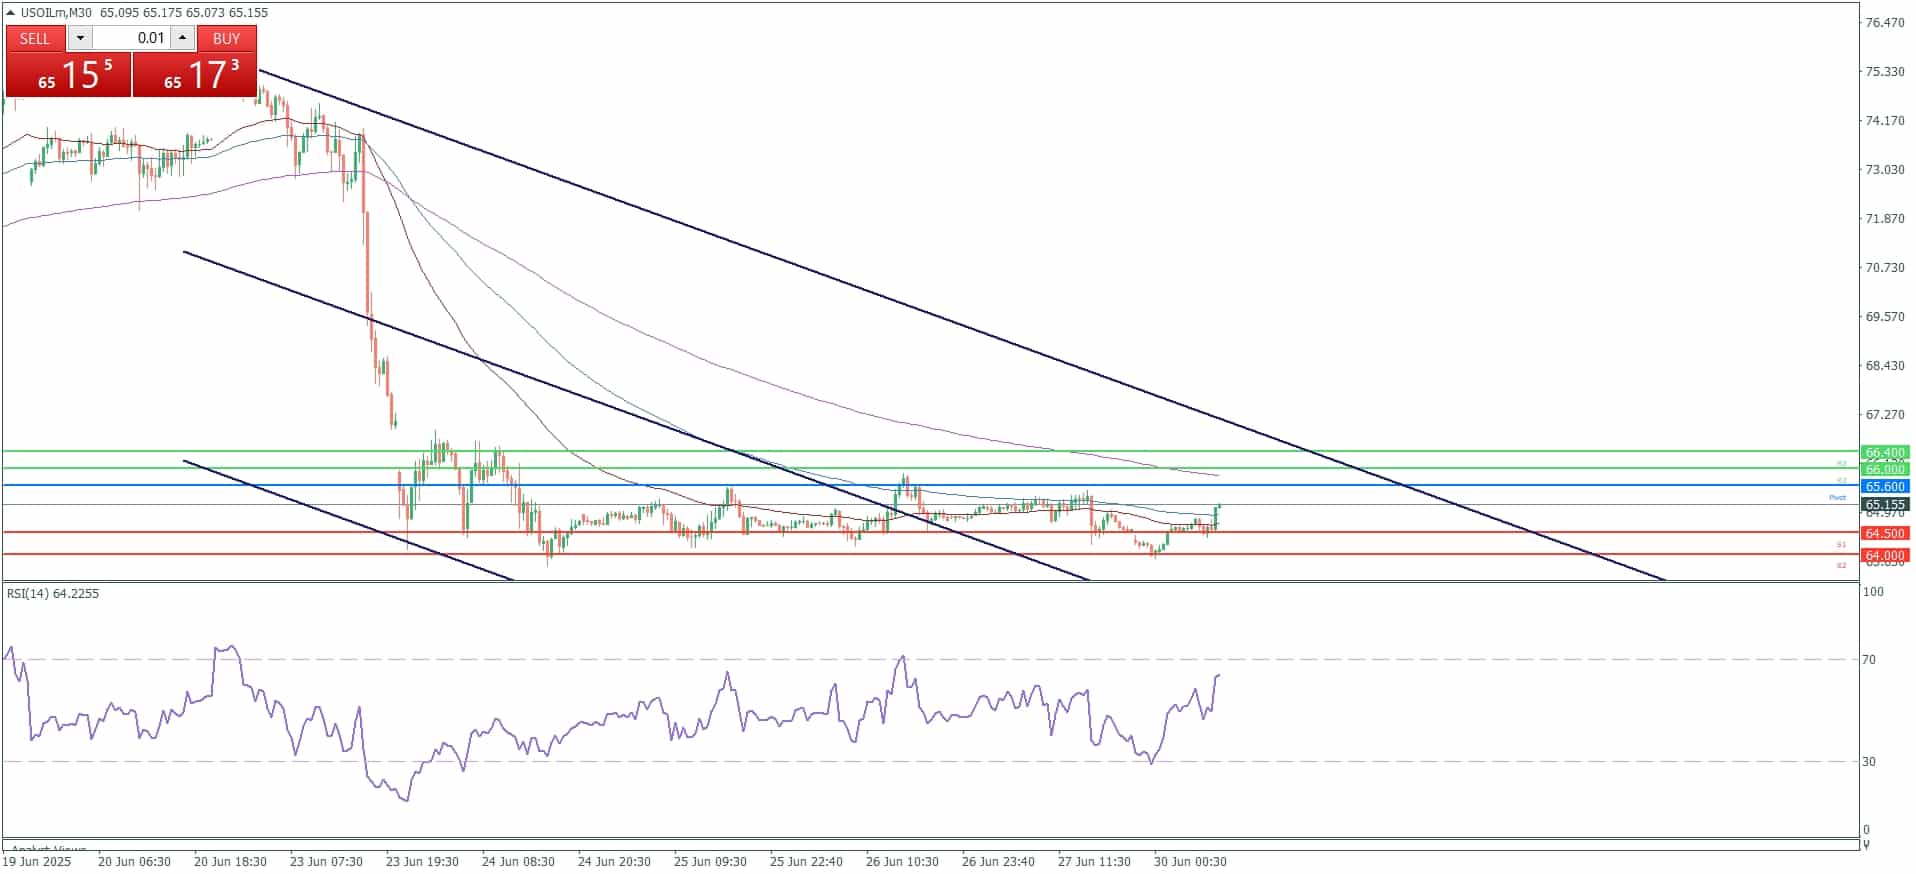
Task: Click the current price 65.155 label
Action: 1885,505
